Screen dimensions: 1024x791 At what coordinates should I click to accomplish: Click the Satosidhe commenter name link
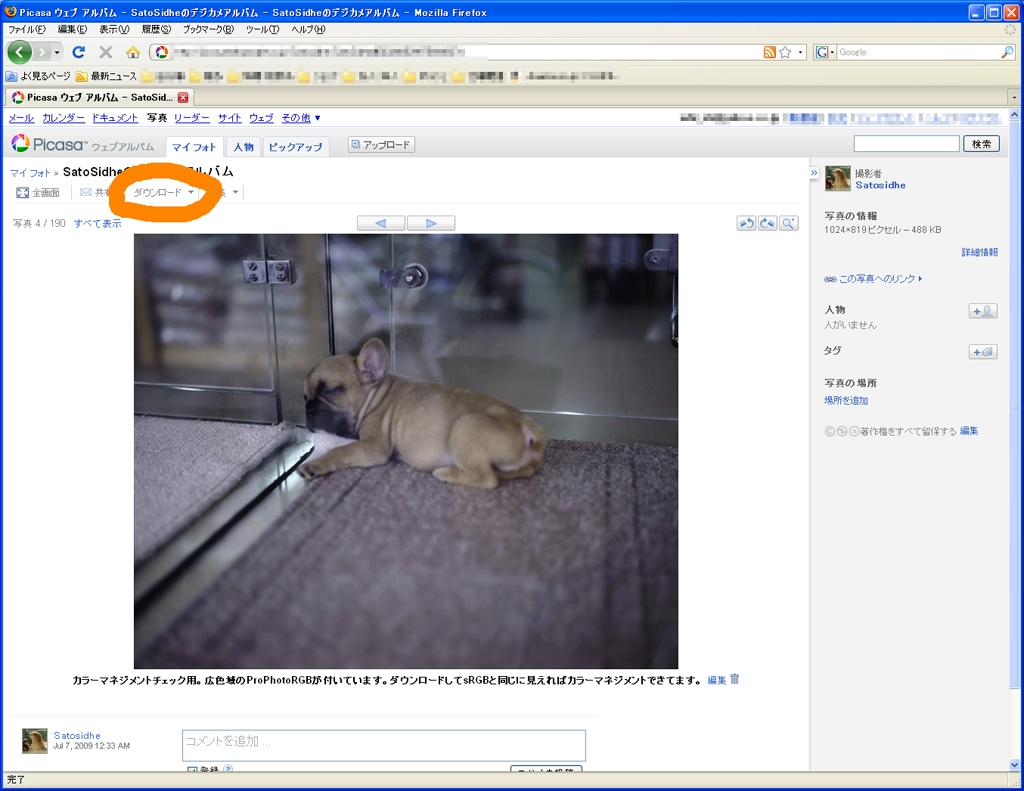click(77, 735)
